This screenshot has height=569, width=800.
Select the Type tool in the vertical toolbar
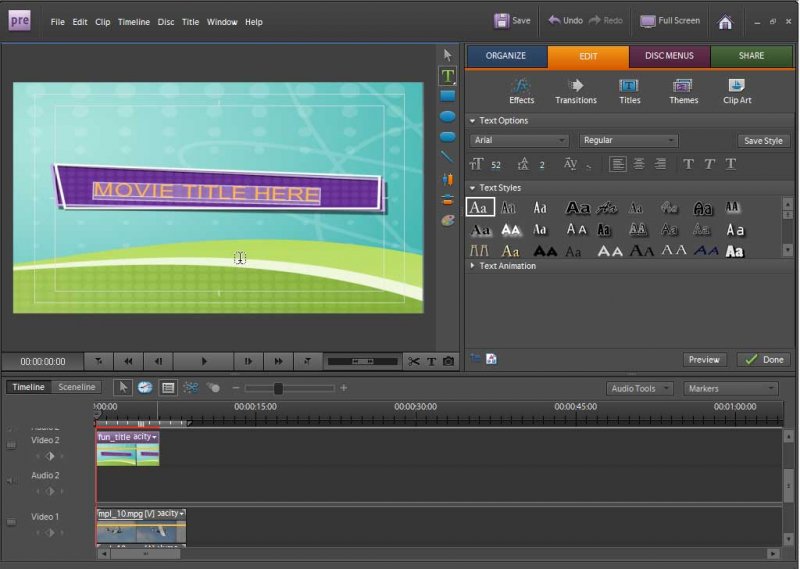(447, 76)
